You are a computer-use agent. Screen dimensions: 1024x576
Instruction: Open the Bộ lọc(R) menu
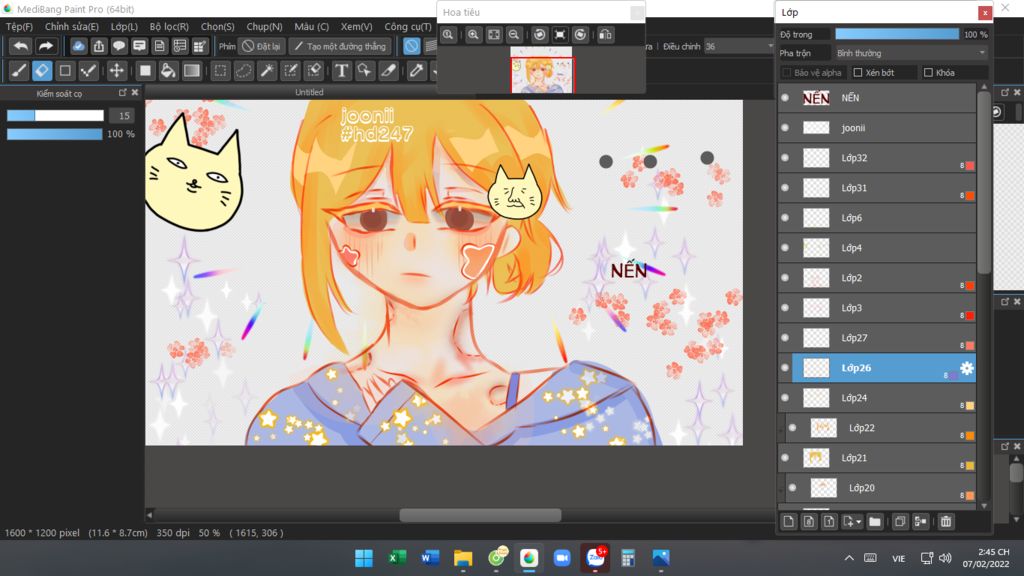(x=169, y=27)
